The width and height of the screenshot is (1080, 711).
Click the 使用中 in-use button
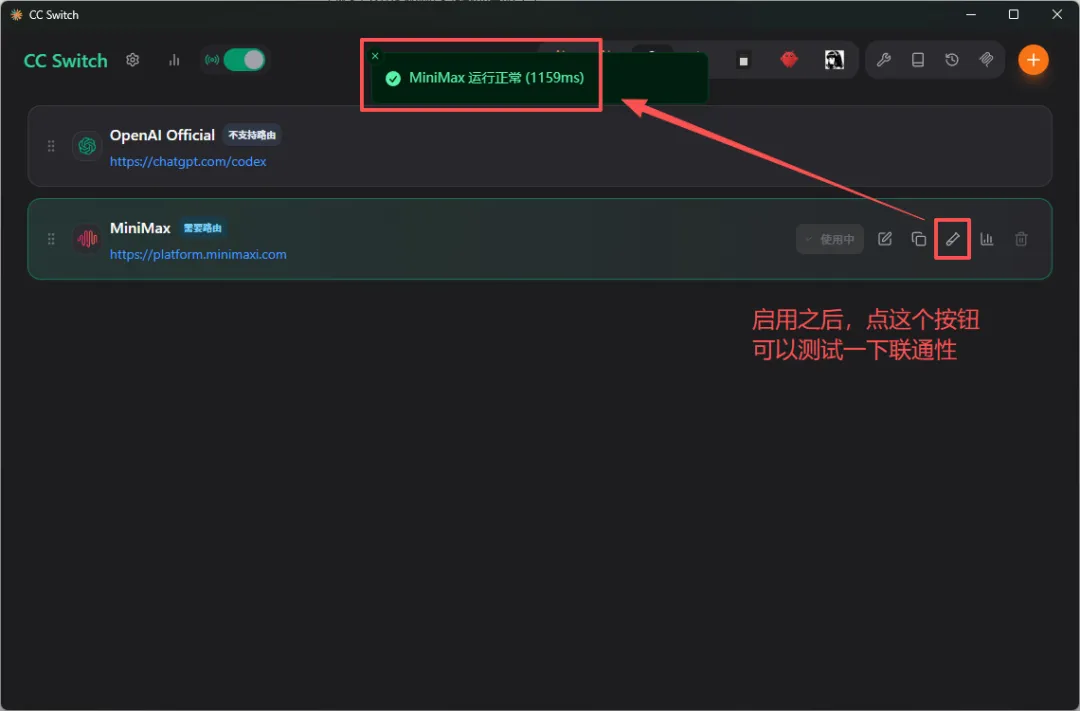[x=830, y=239]
